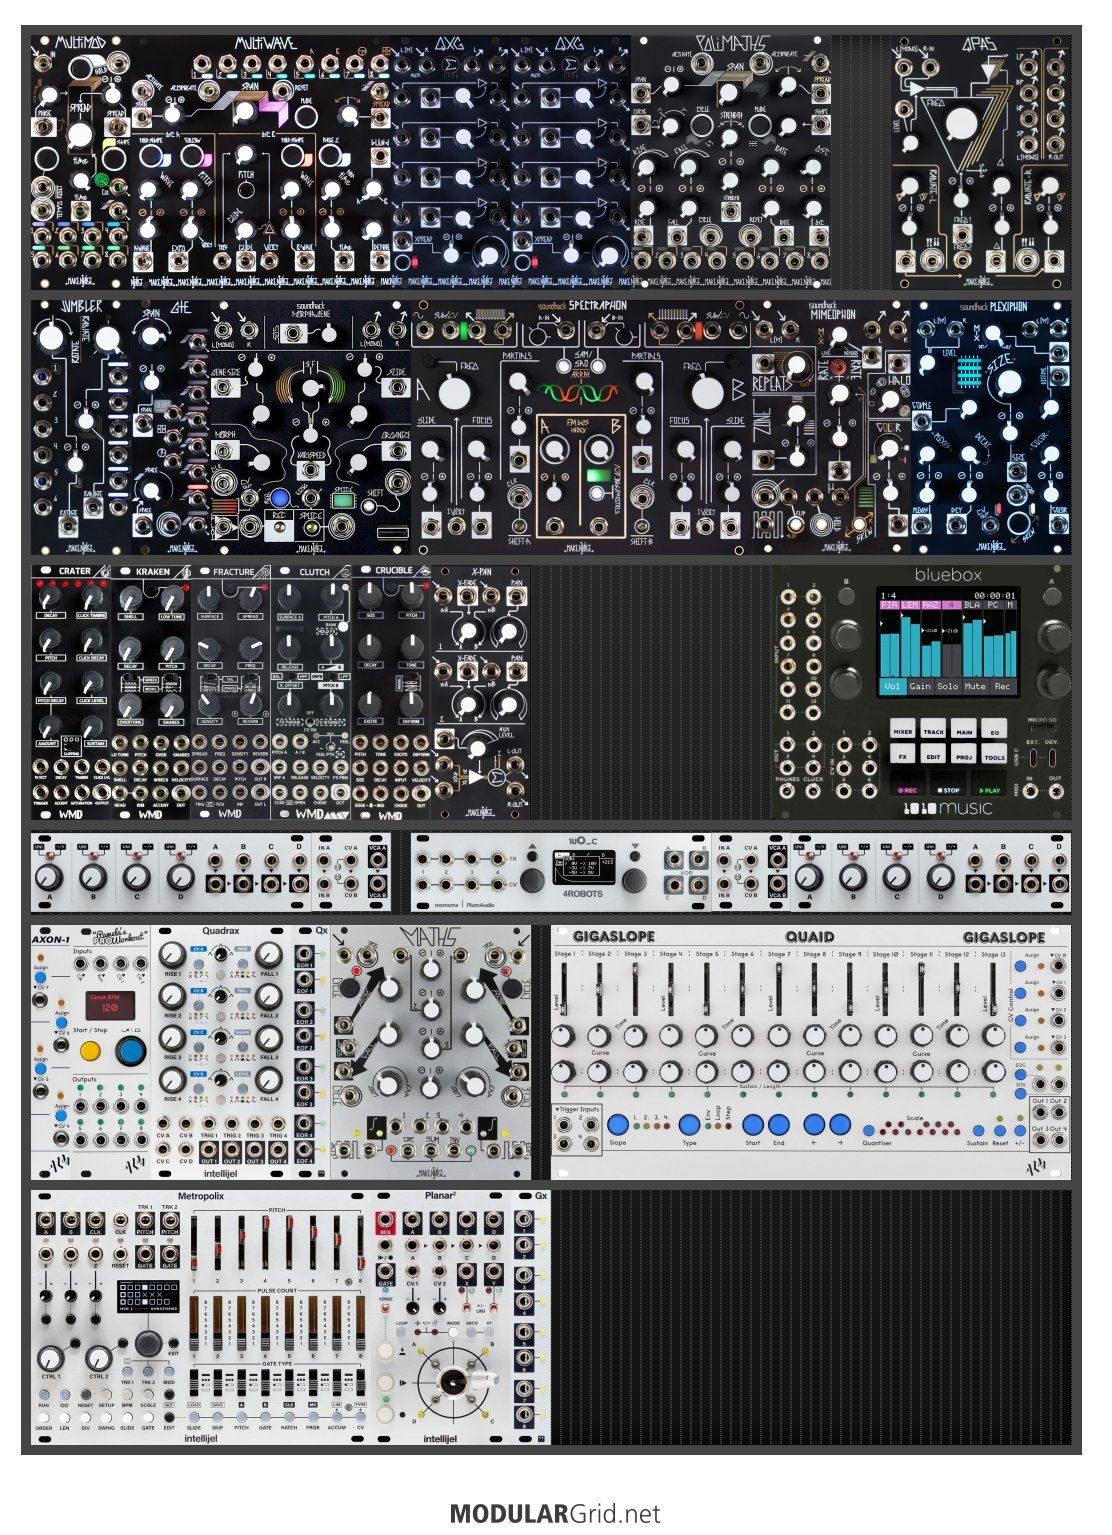
Task: Flip the SENSE switch on Planar
Action: click(387, 1308)
